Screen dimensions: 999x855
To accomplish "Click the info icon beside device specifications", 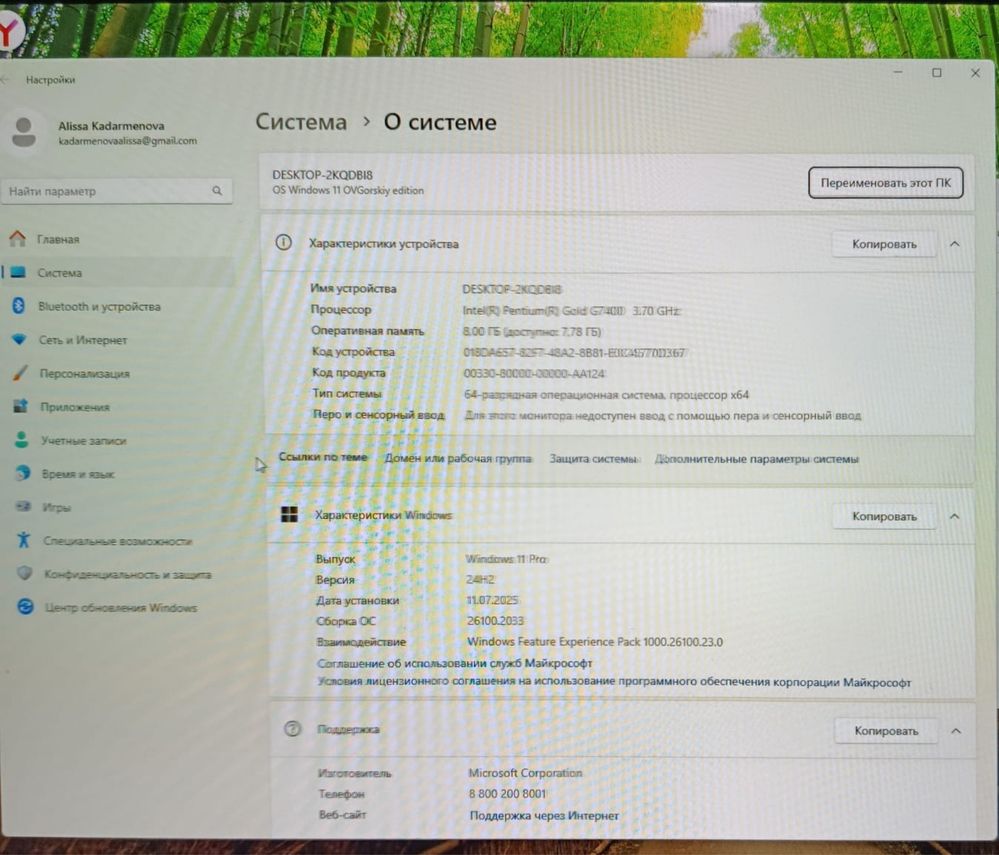I will click(284, 242).
